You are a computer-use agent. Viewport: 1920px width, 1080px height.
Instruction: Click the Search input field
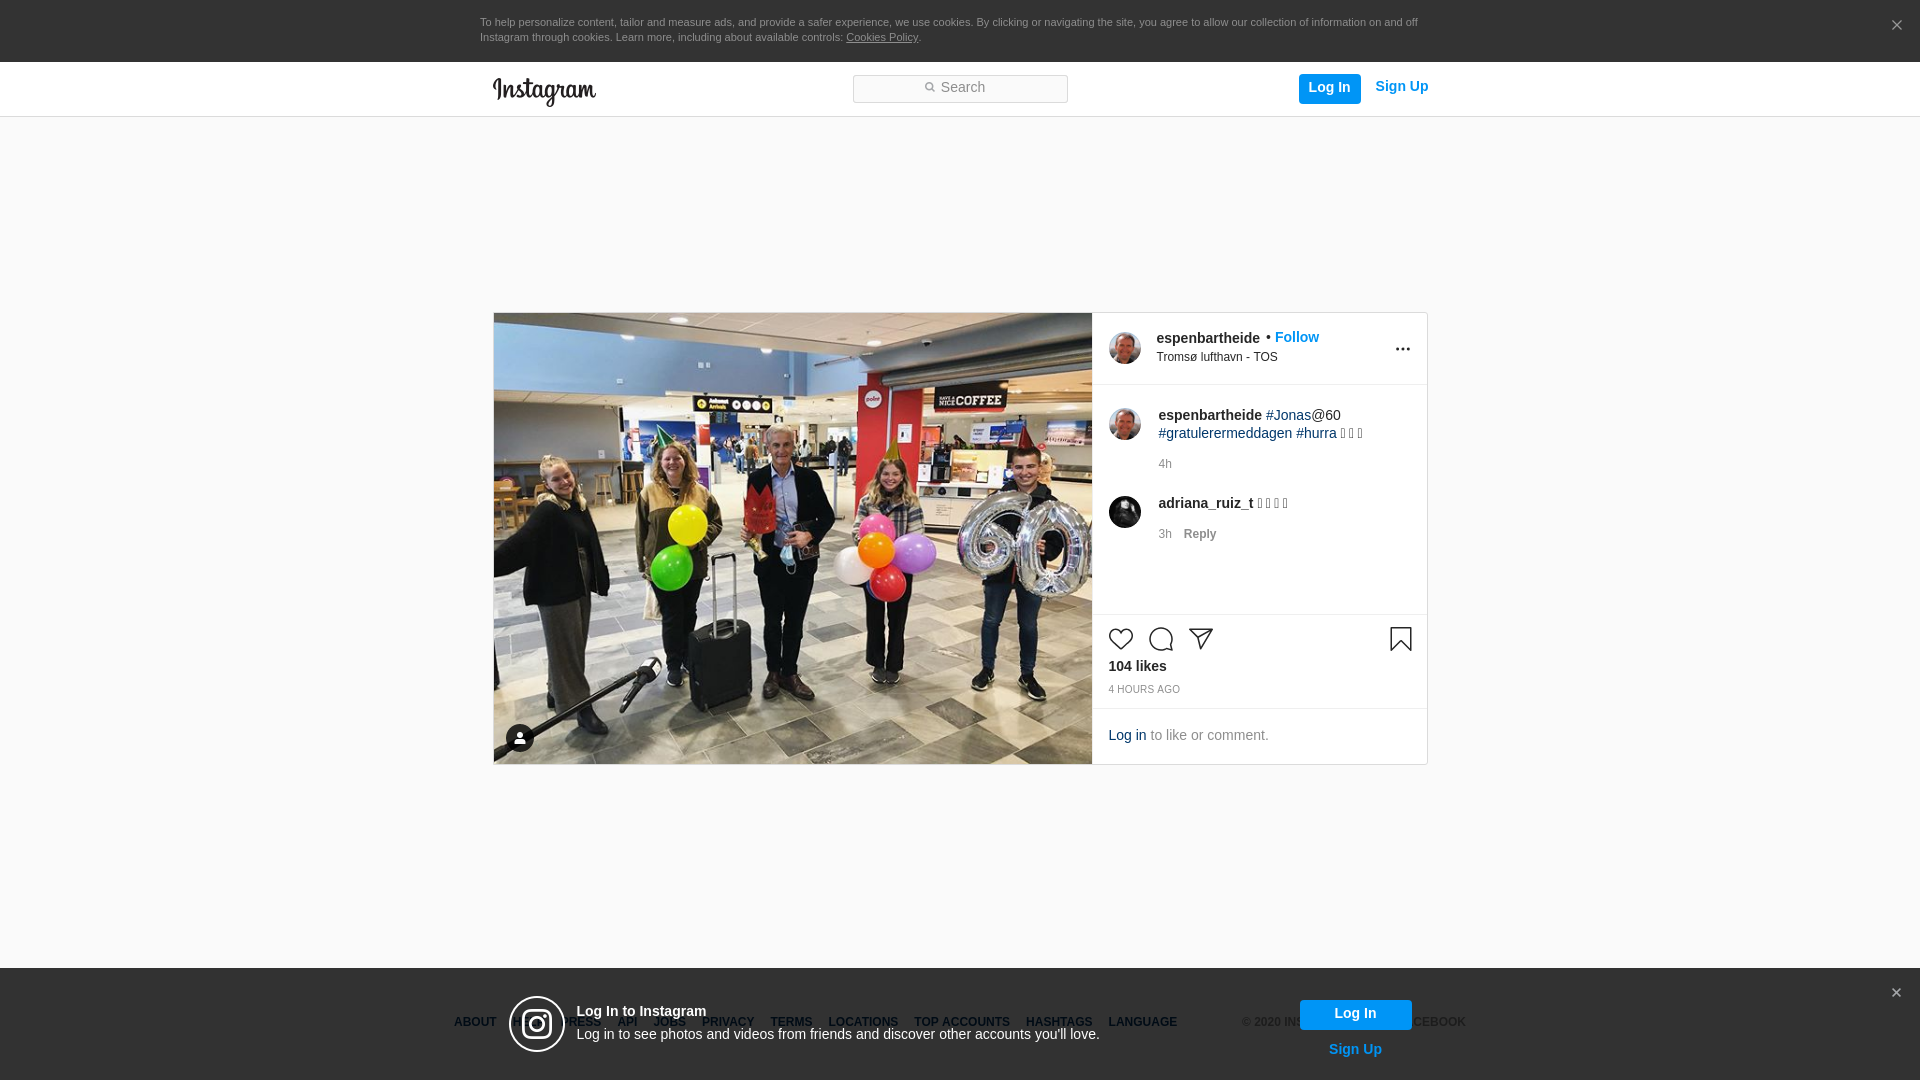[x=960, y=88]
